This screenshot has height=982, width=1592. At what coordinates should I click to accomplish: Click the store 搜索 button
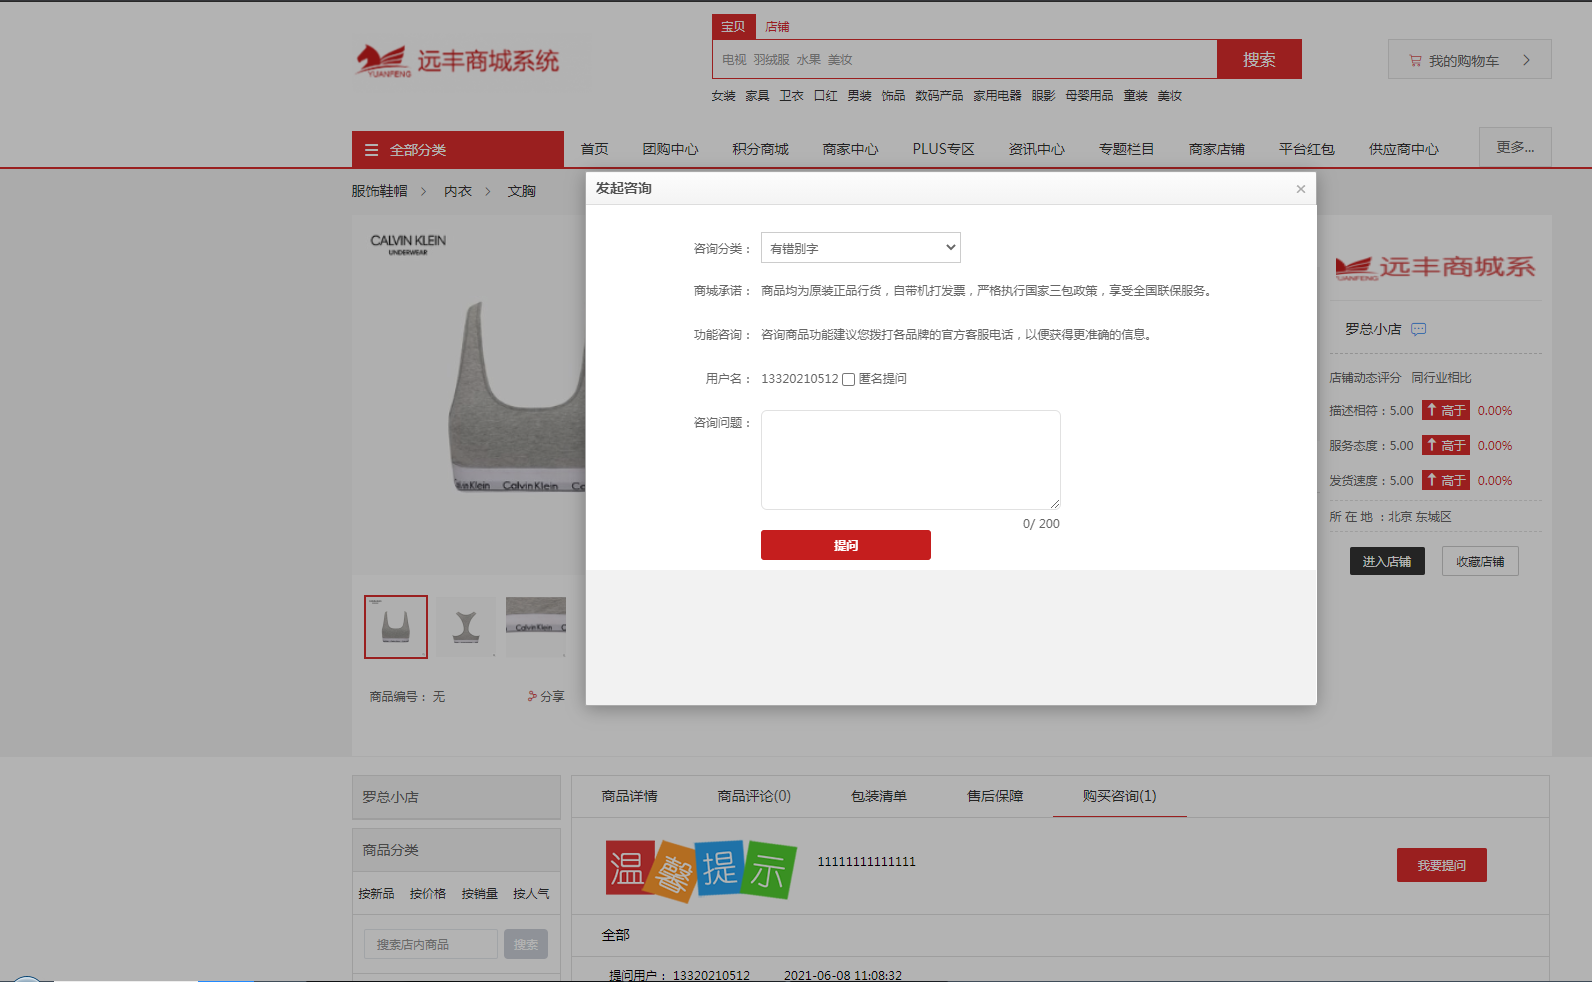tap(526, 944)
